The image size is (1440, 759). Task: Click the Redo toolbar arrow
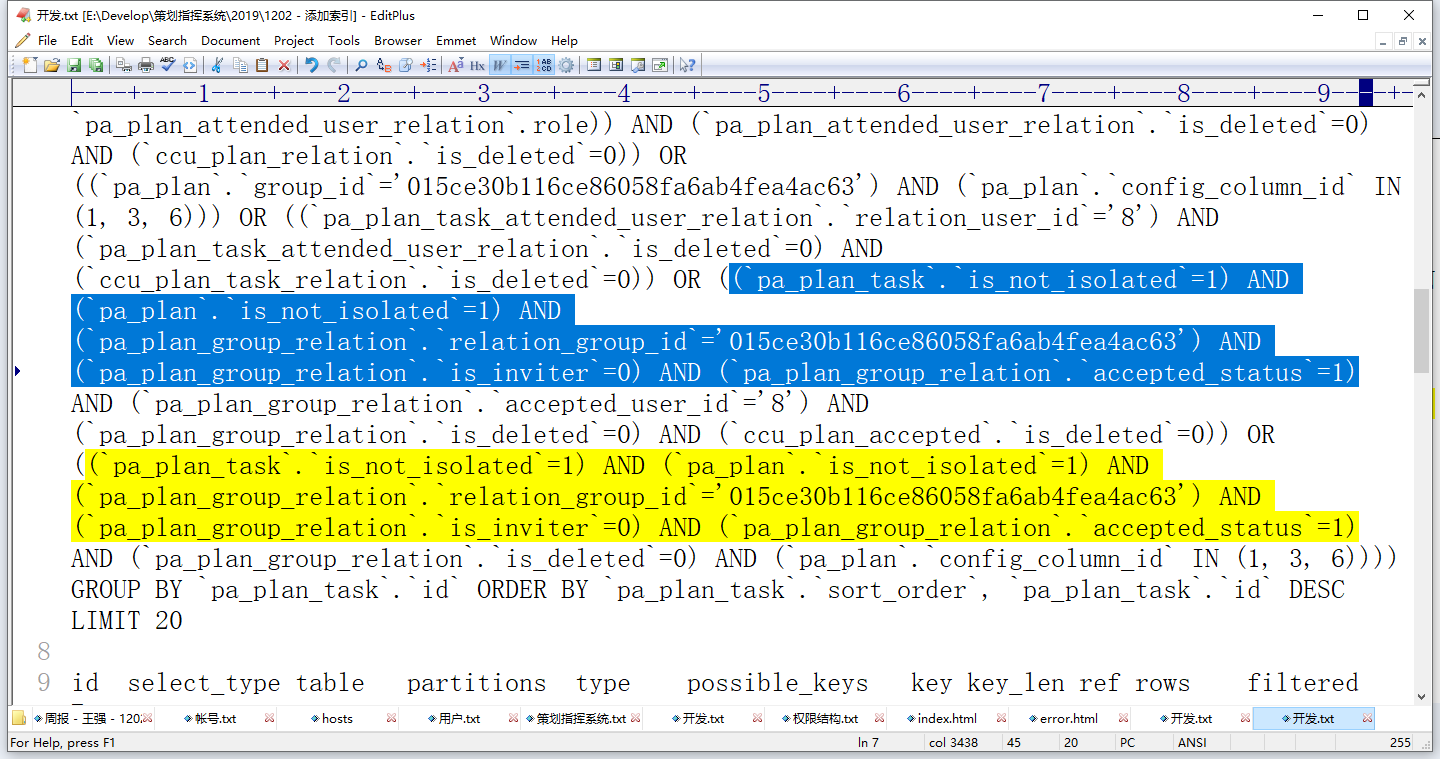tap(334, 65)
